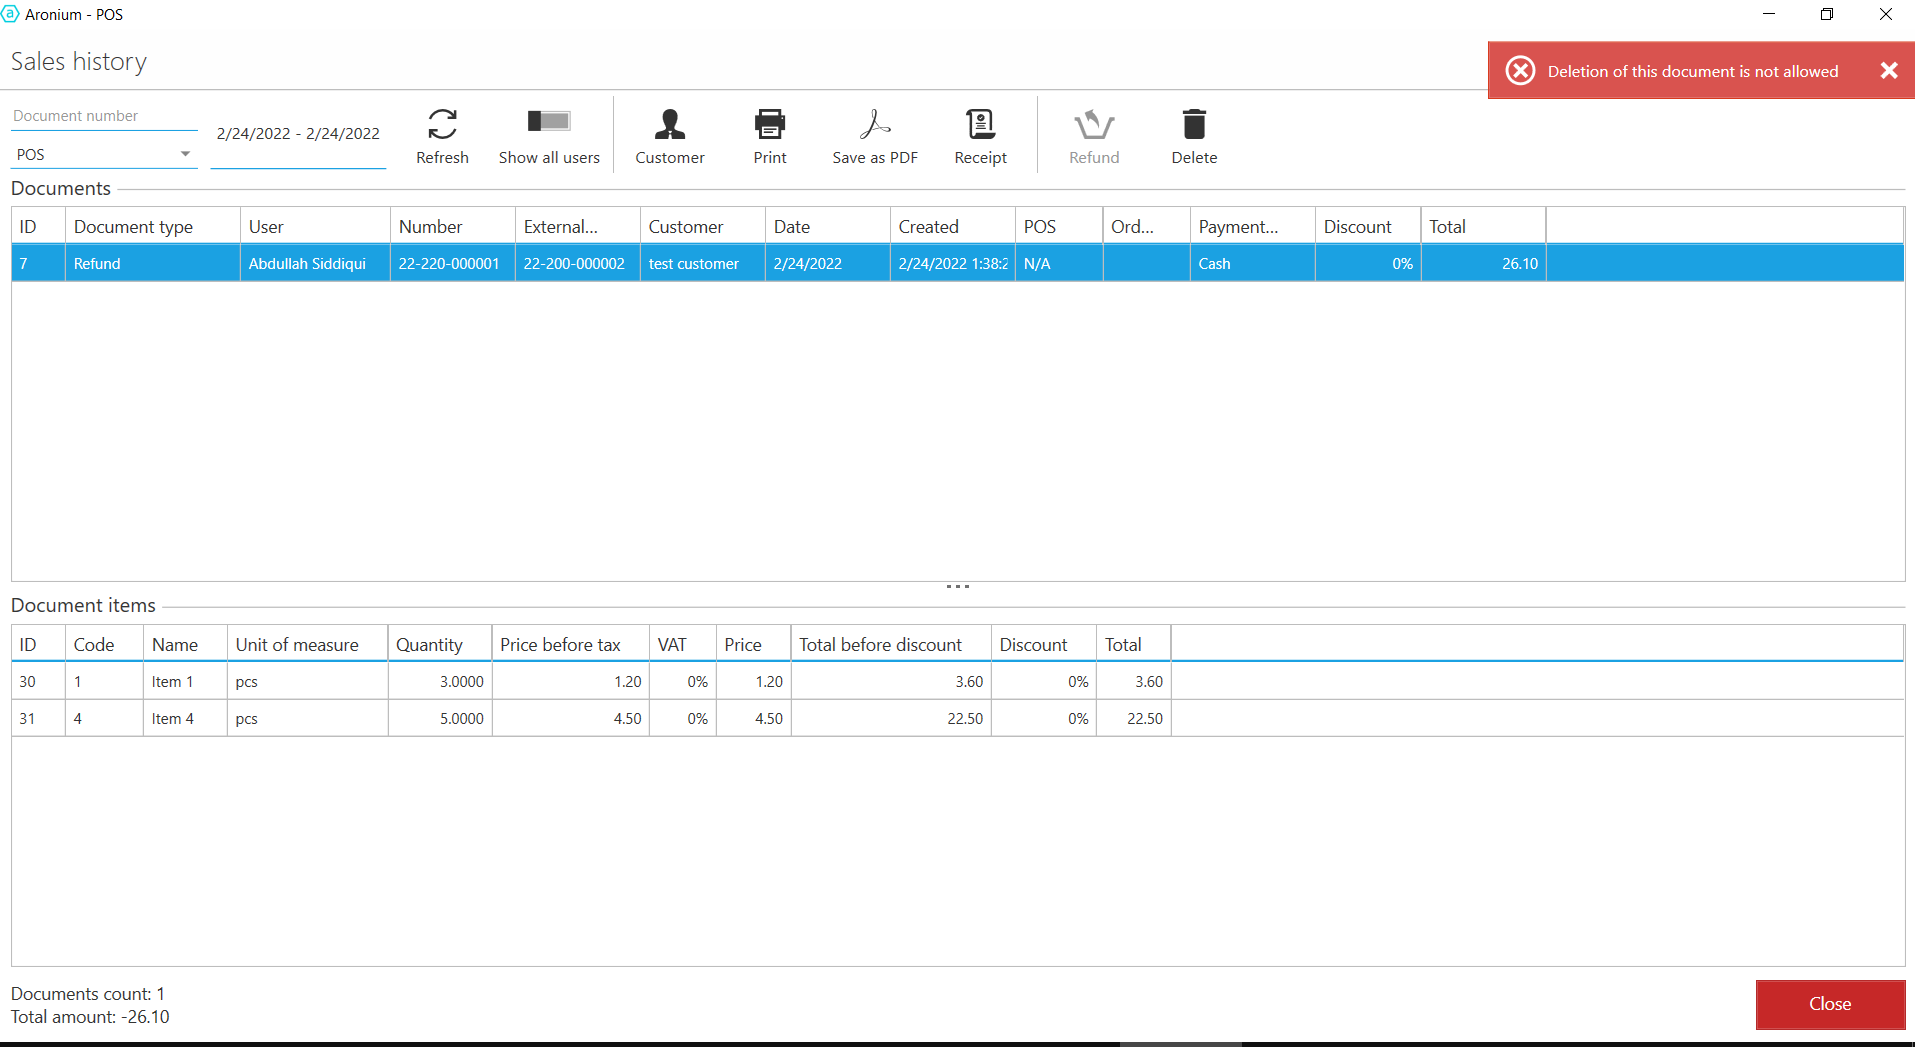Print the selected document
The image size is (1915, 1047).
tap(769, 125)
